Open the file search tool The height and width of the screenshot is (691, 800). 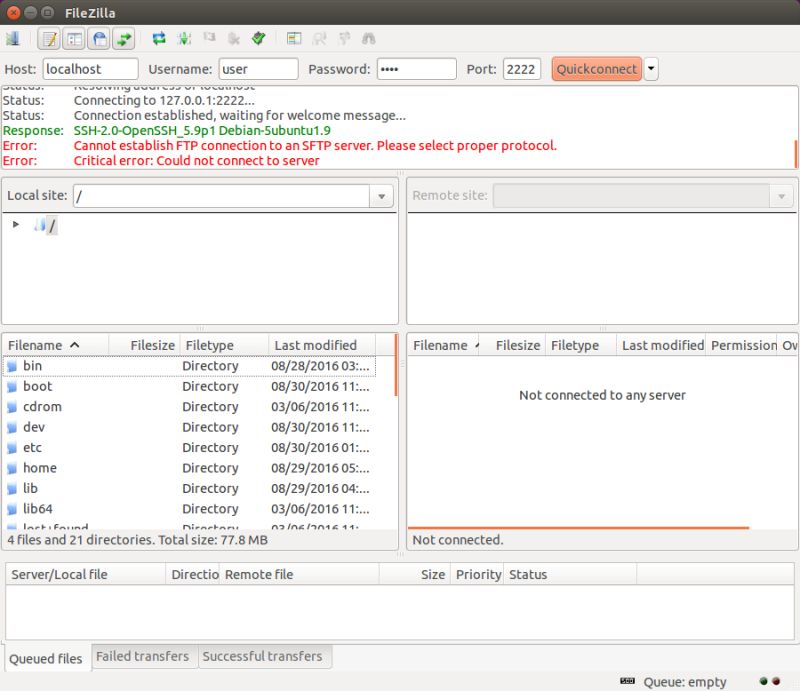click(x=369, y=38)
